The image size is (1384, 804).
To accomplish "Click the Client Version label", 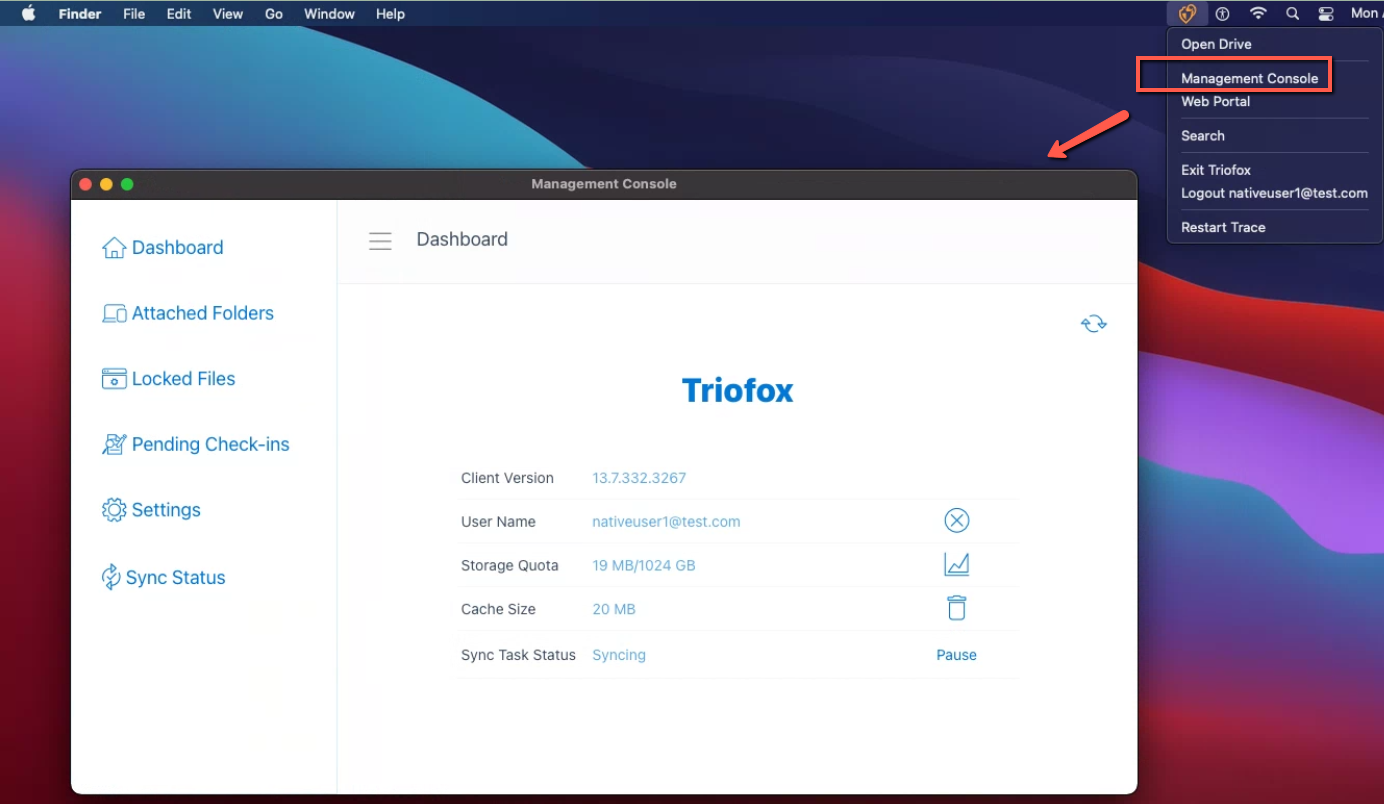I will (x=507, y=478).
